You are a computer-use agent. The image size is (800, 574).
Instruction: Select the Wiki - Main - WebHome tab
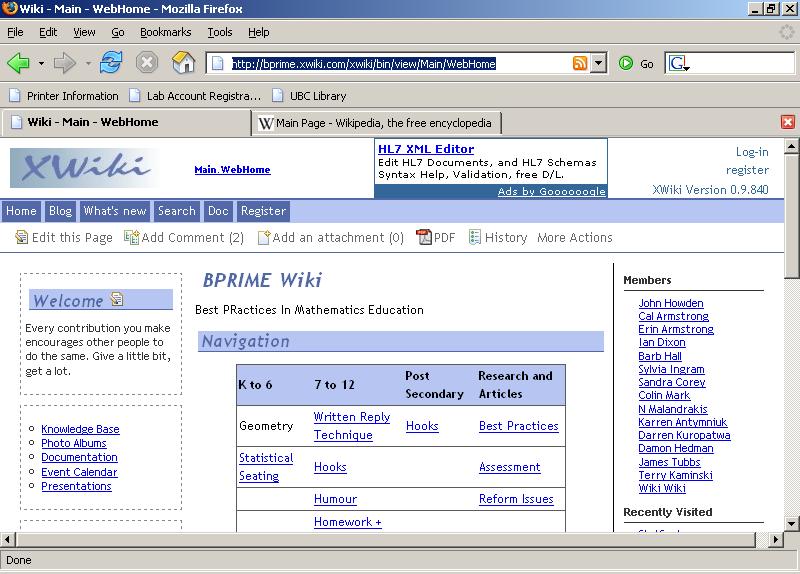tap(126, 122)
